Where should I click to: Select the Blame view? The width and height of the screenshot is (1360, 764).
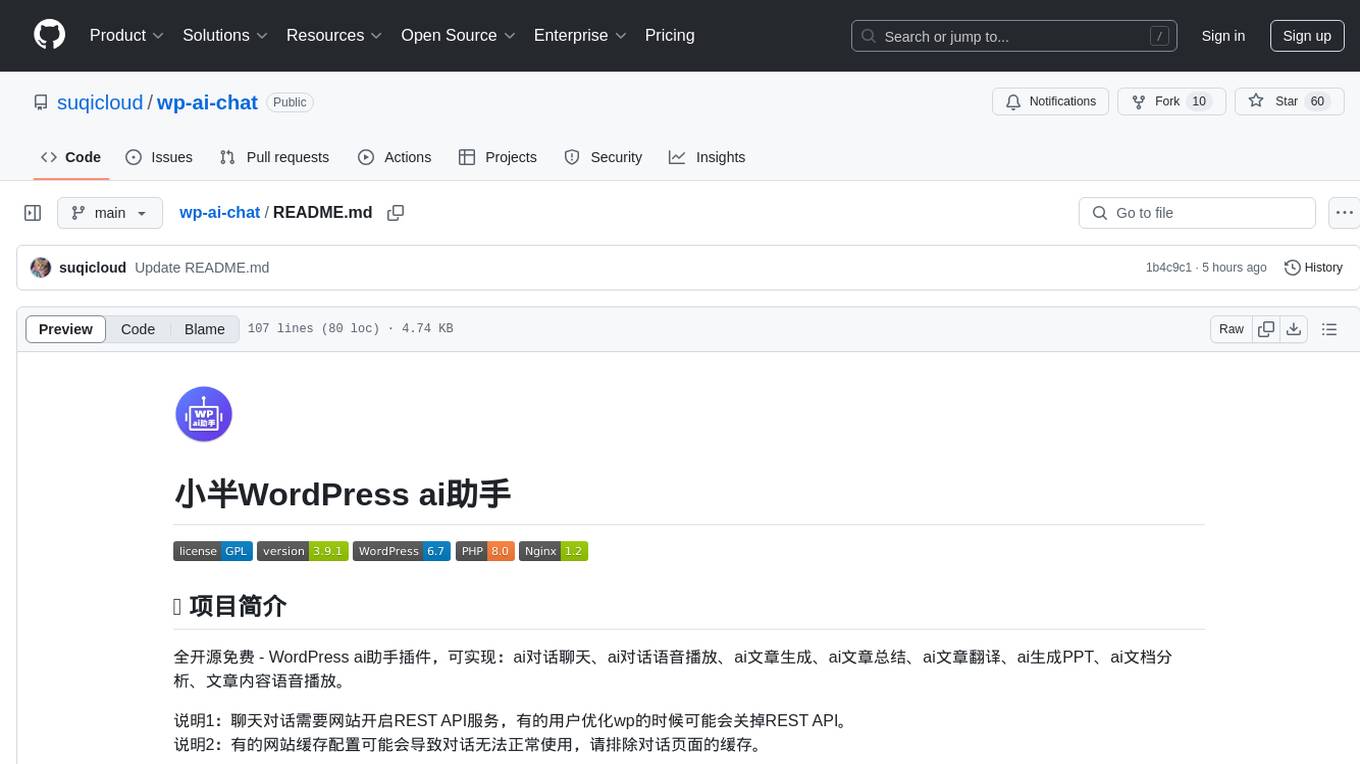204,329
